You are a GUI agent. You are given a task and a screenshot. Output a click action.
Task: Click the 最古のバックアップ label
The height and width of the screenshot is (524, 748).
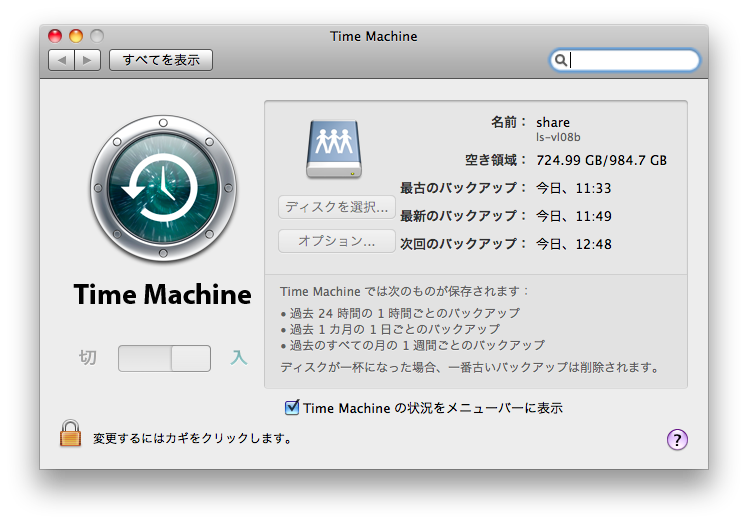pos(462,188)
